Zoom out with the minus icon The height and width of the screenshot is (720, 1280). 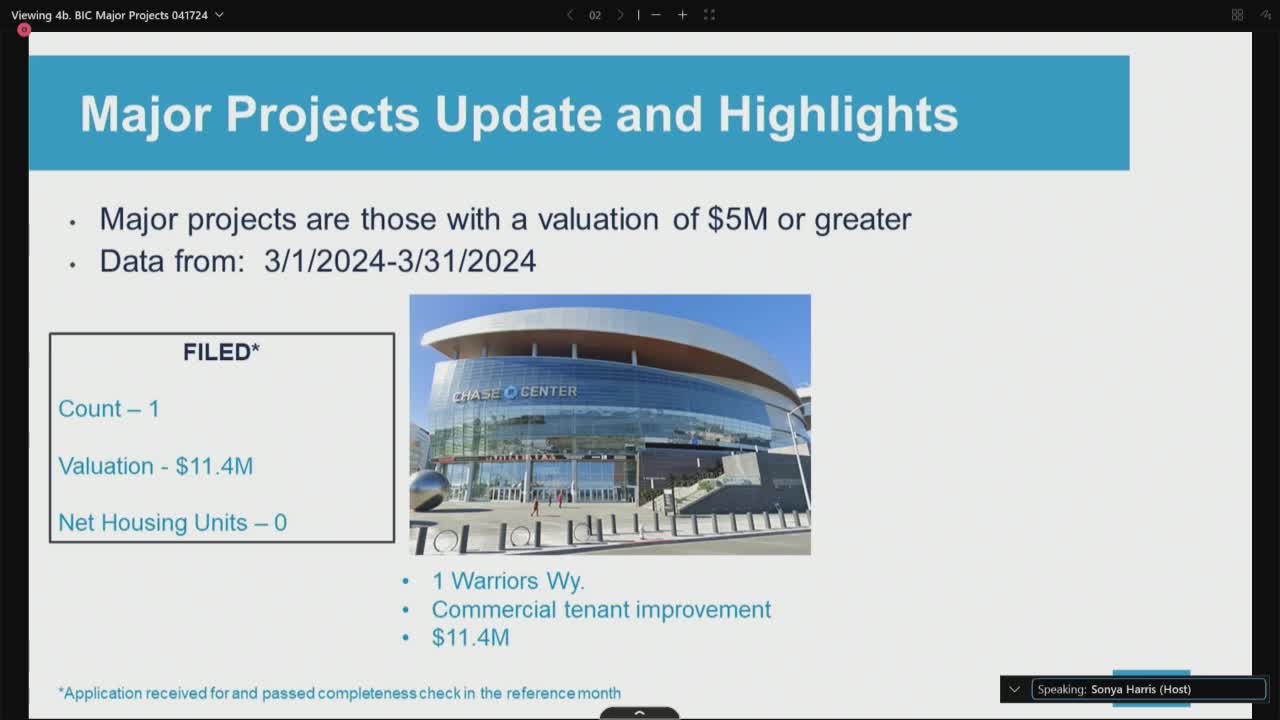click(655, 15)
